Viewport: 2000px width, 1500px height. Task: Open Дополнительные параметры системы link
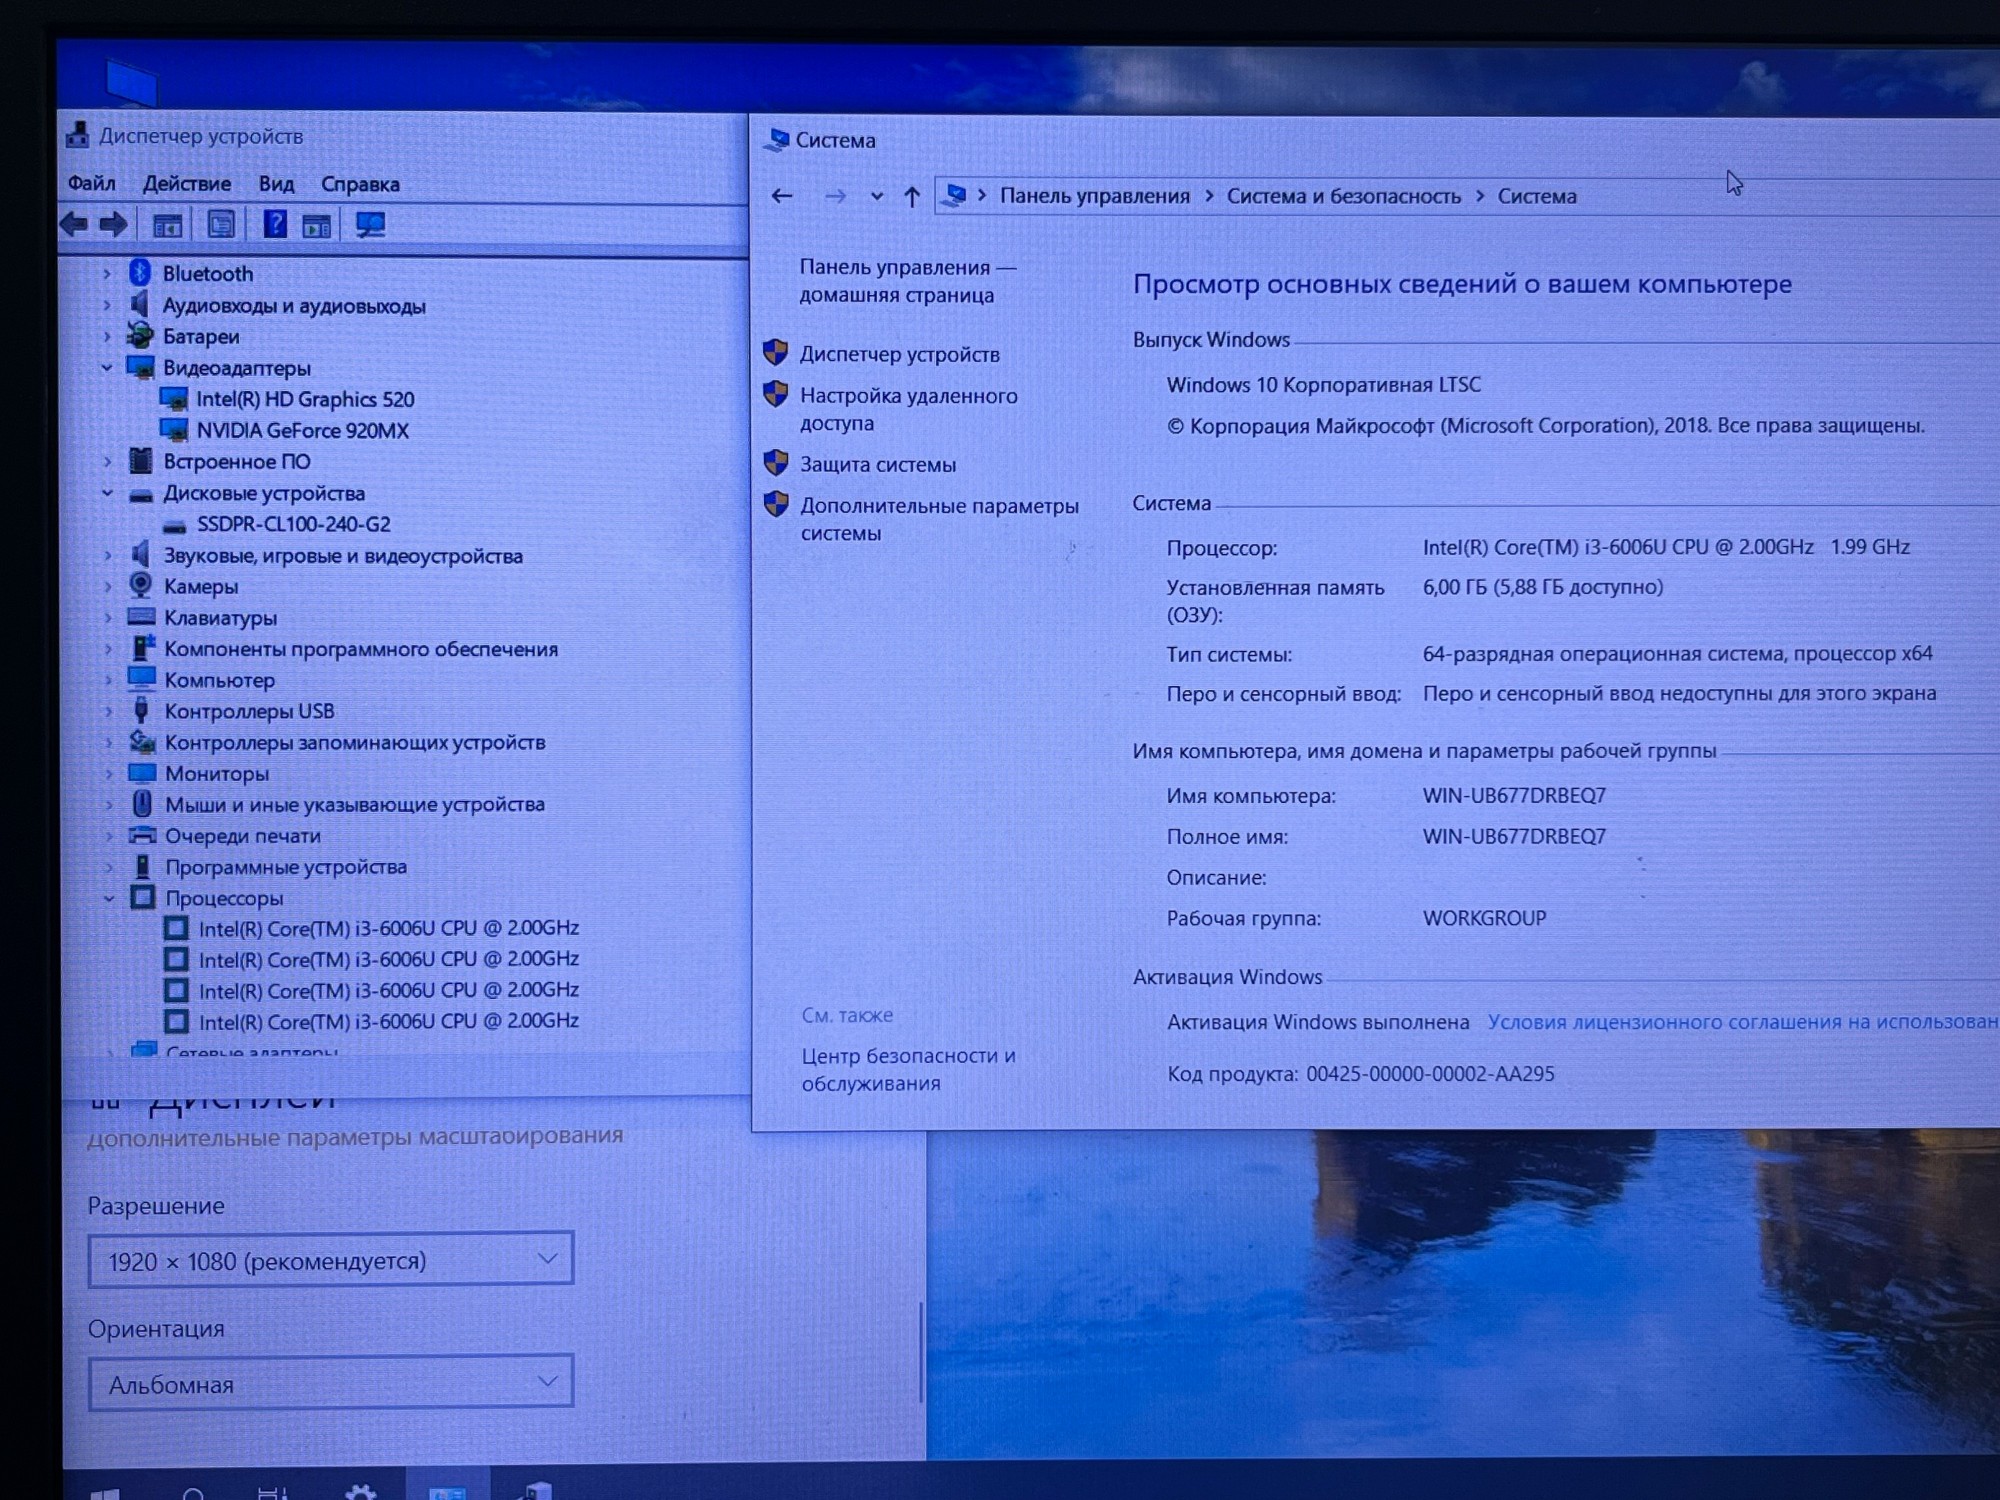tap(939, 519)
